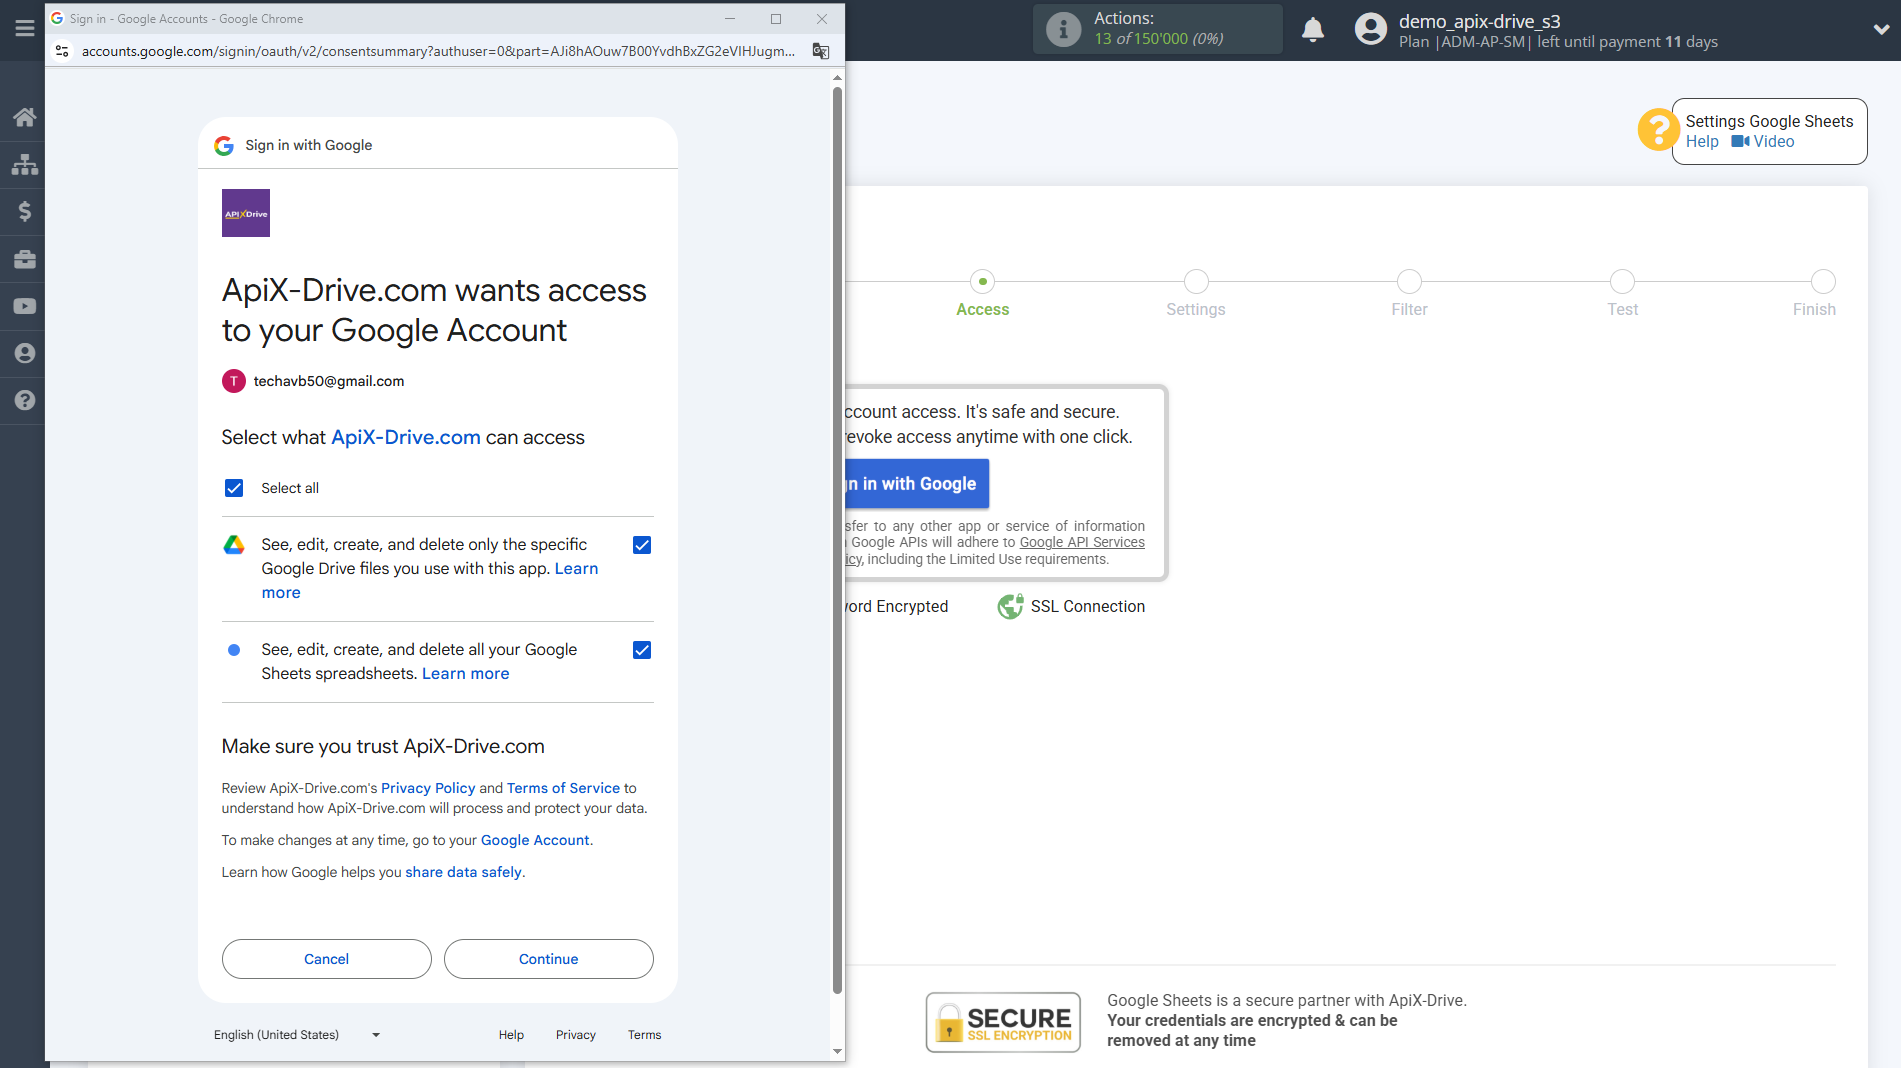Open briefcase services icon in sidebar
The image size is (1901, 1068).
point(24,259)
